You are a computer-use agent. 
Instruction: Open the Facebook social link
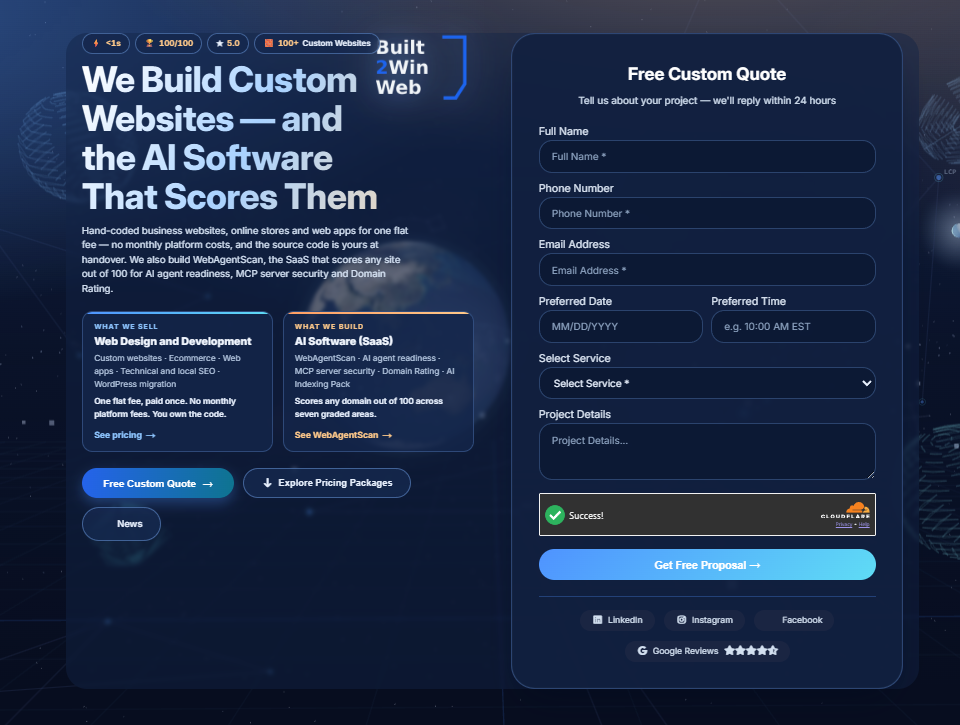point(794,620)
